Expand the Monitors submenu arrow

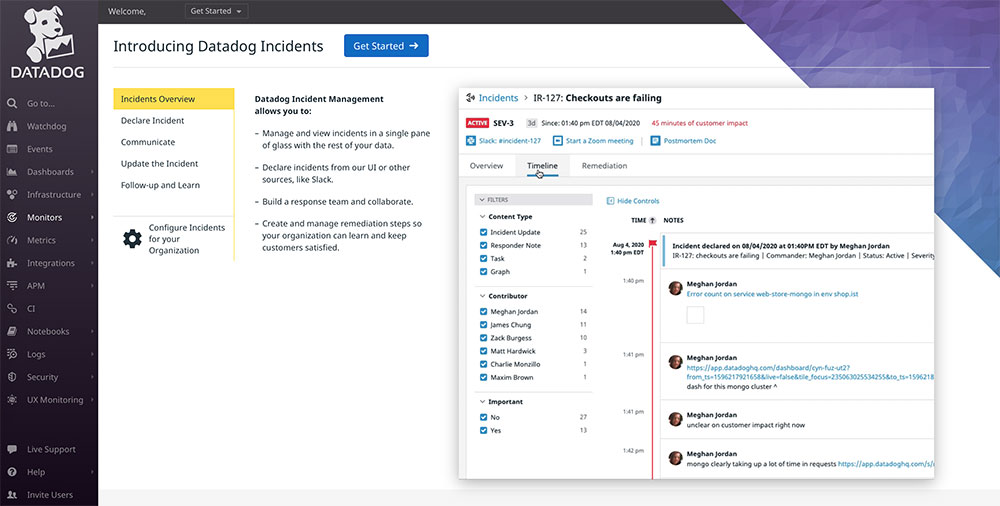pos(92,218)
